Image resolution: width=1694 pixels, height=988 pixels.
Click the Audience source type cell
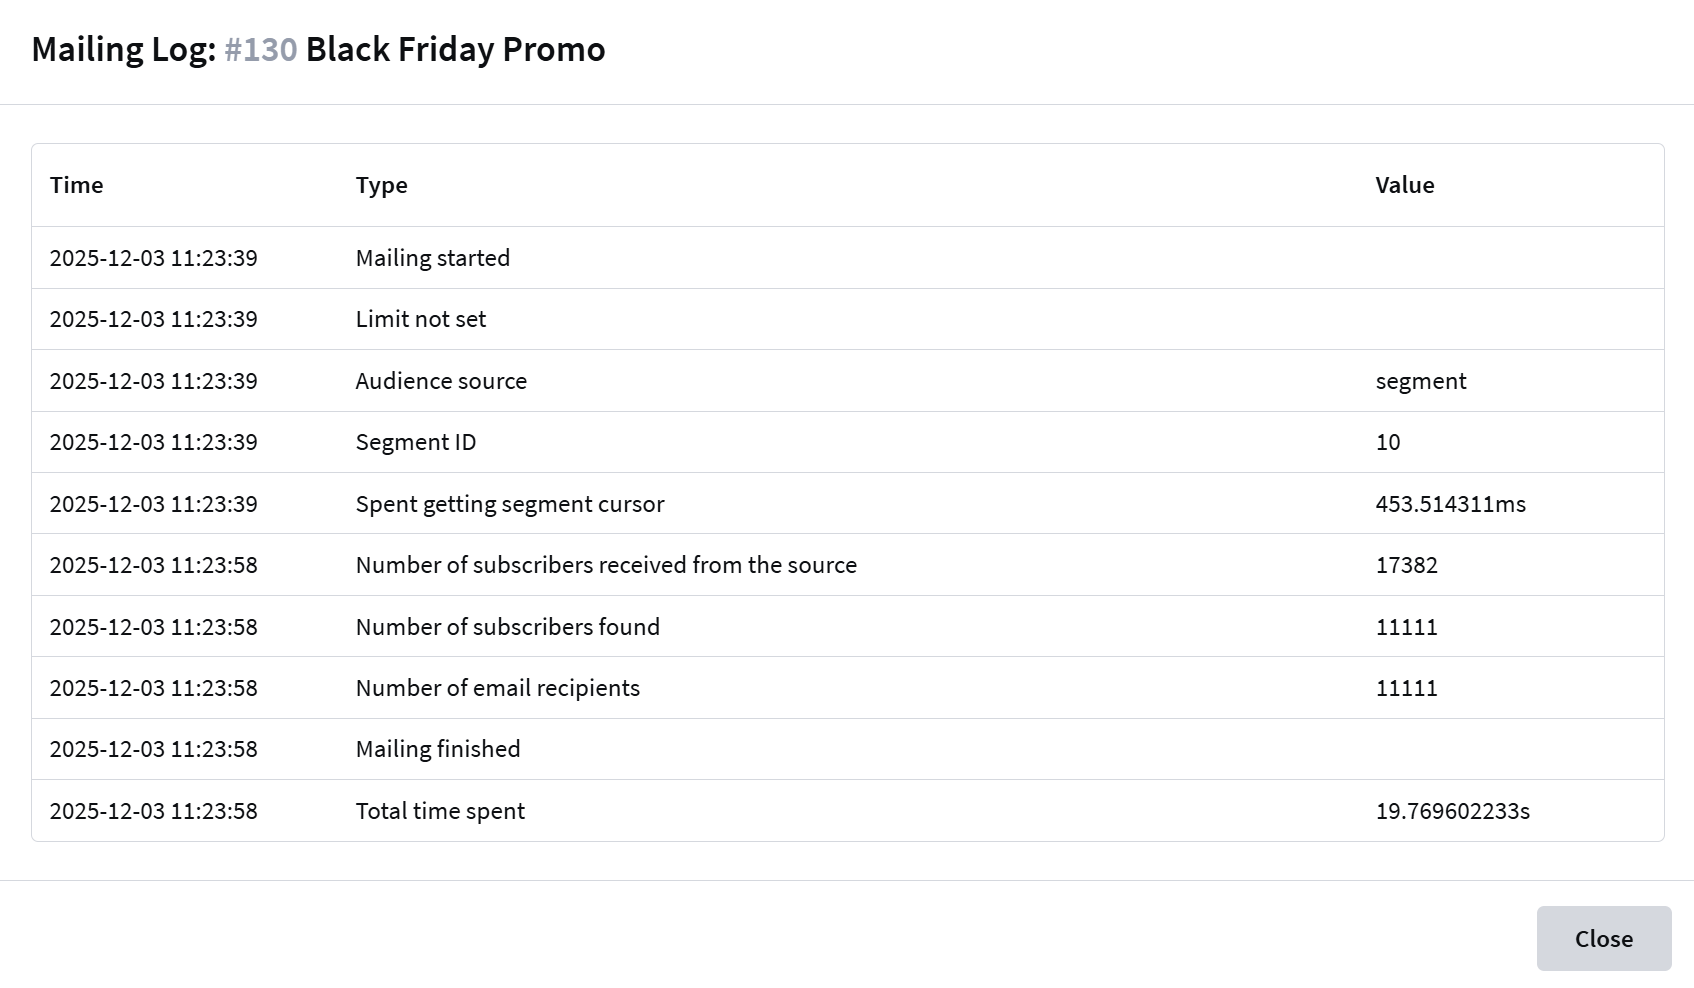click(x=441, y=381)
